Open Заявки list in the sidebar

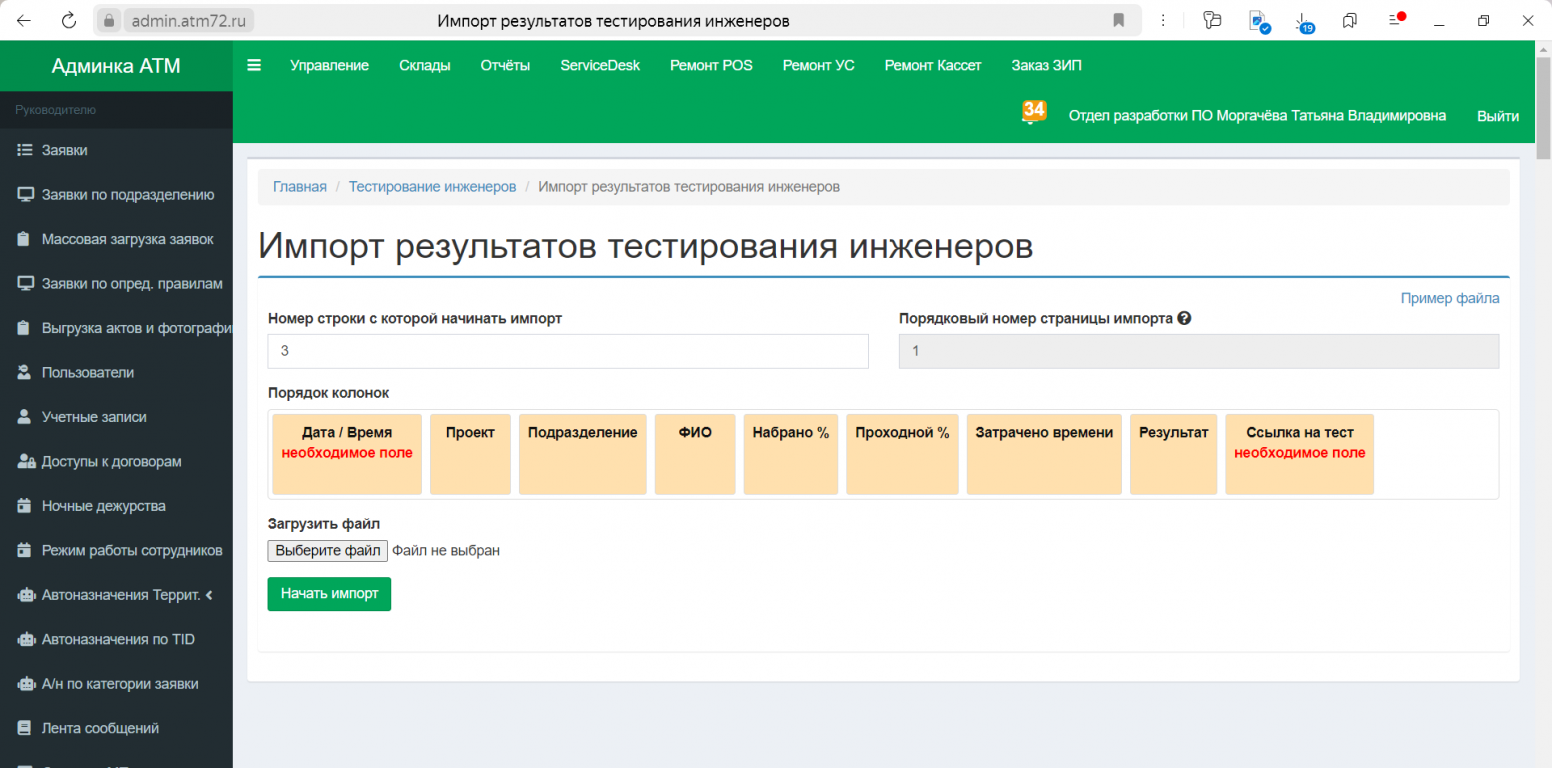pos(64,150)
